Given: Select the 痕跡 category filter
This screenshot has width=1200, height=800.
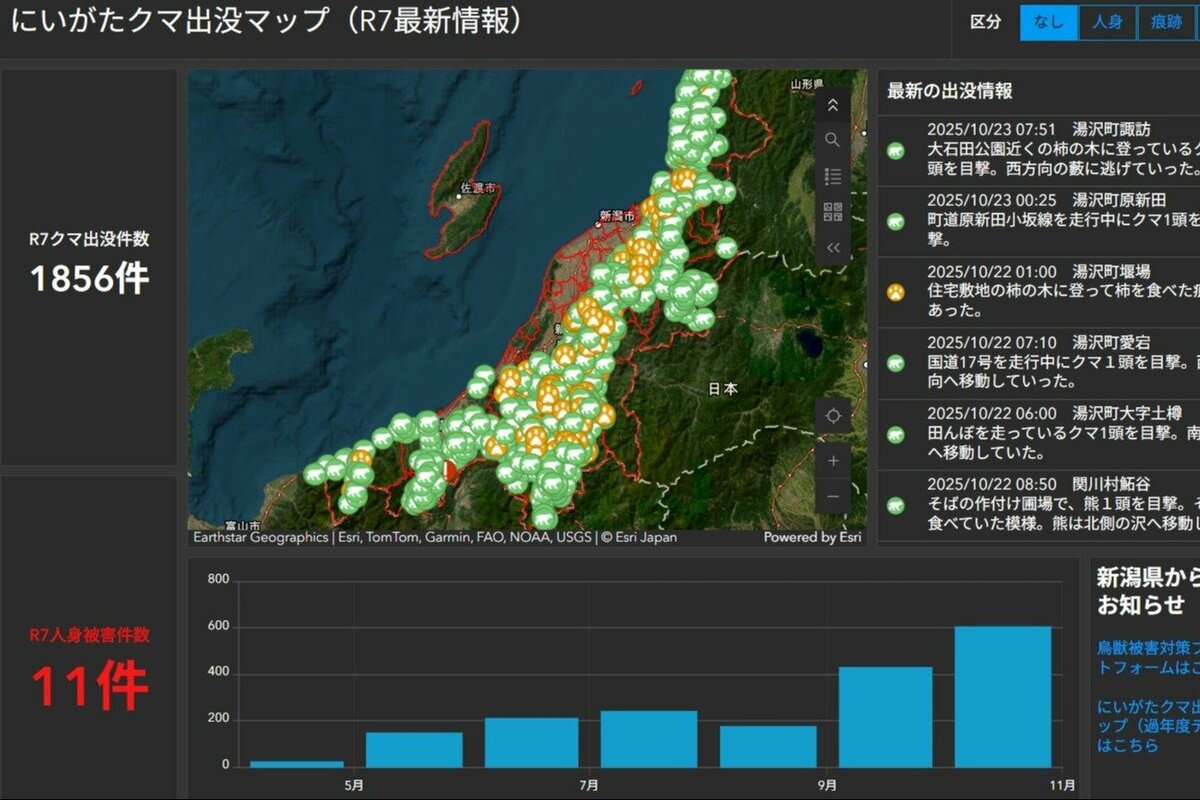Looking at the screenshot, I should click(1166, 23).
